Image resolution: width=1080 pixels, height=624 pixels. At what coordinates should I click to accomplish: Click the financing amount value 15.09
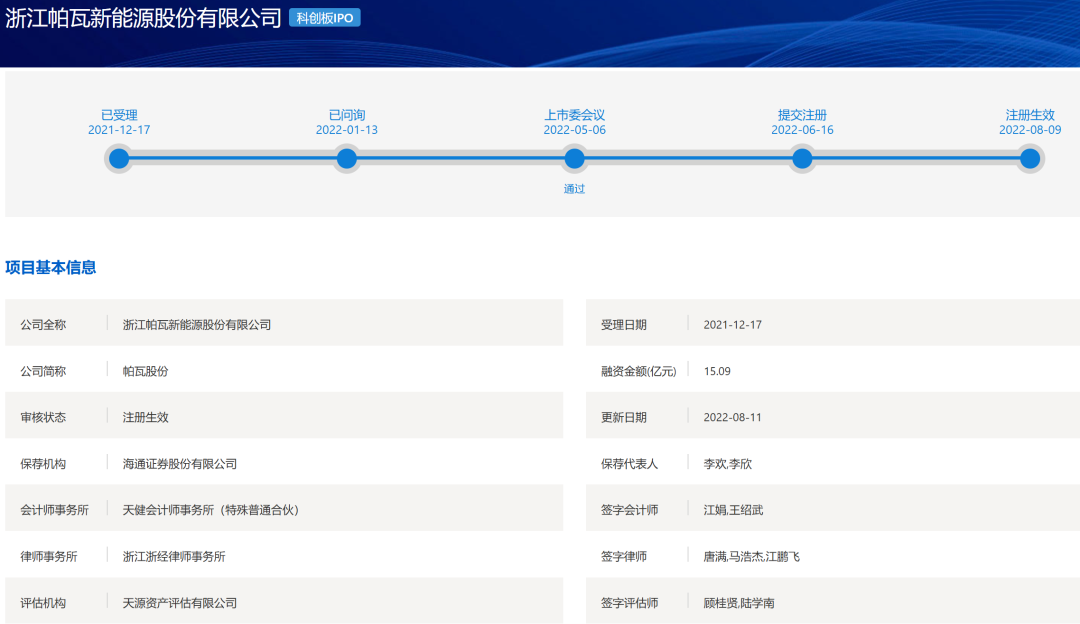(x=717, y=371)
